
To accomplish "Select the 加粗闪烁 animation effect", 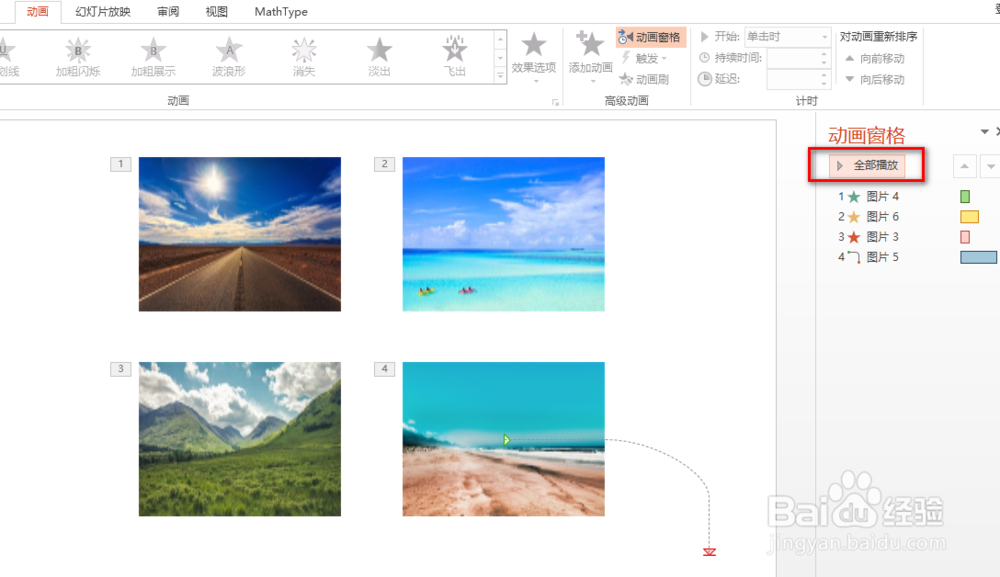I will [77, 57].
